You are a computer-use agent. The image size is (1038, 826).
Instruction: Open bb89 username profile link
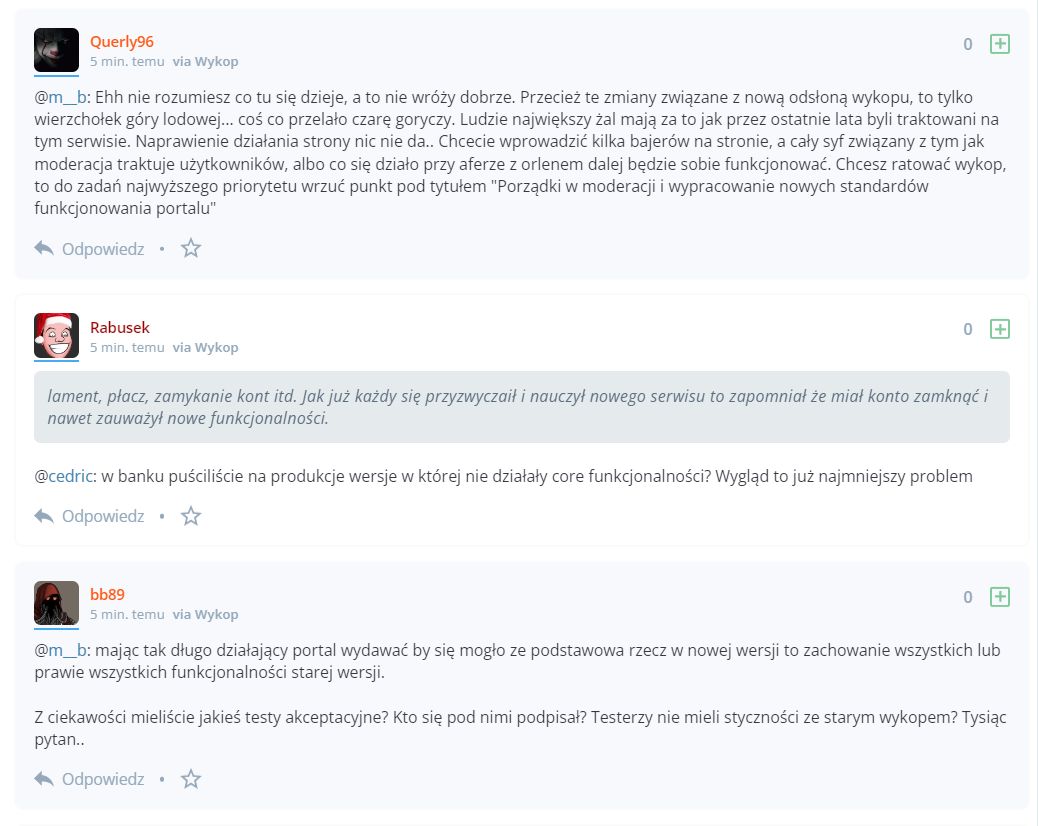107,594
